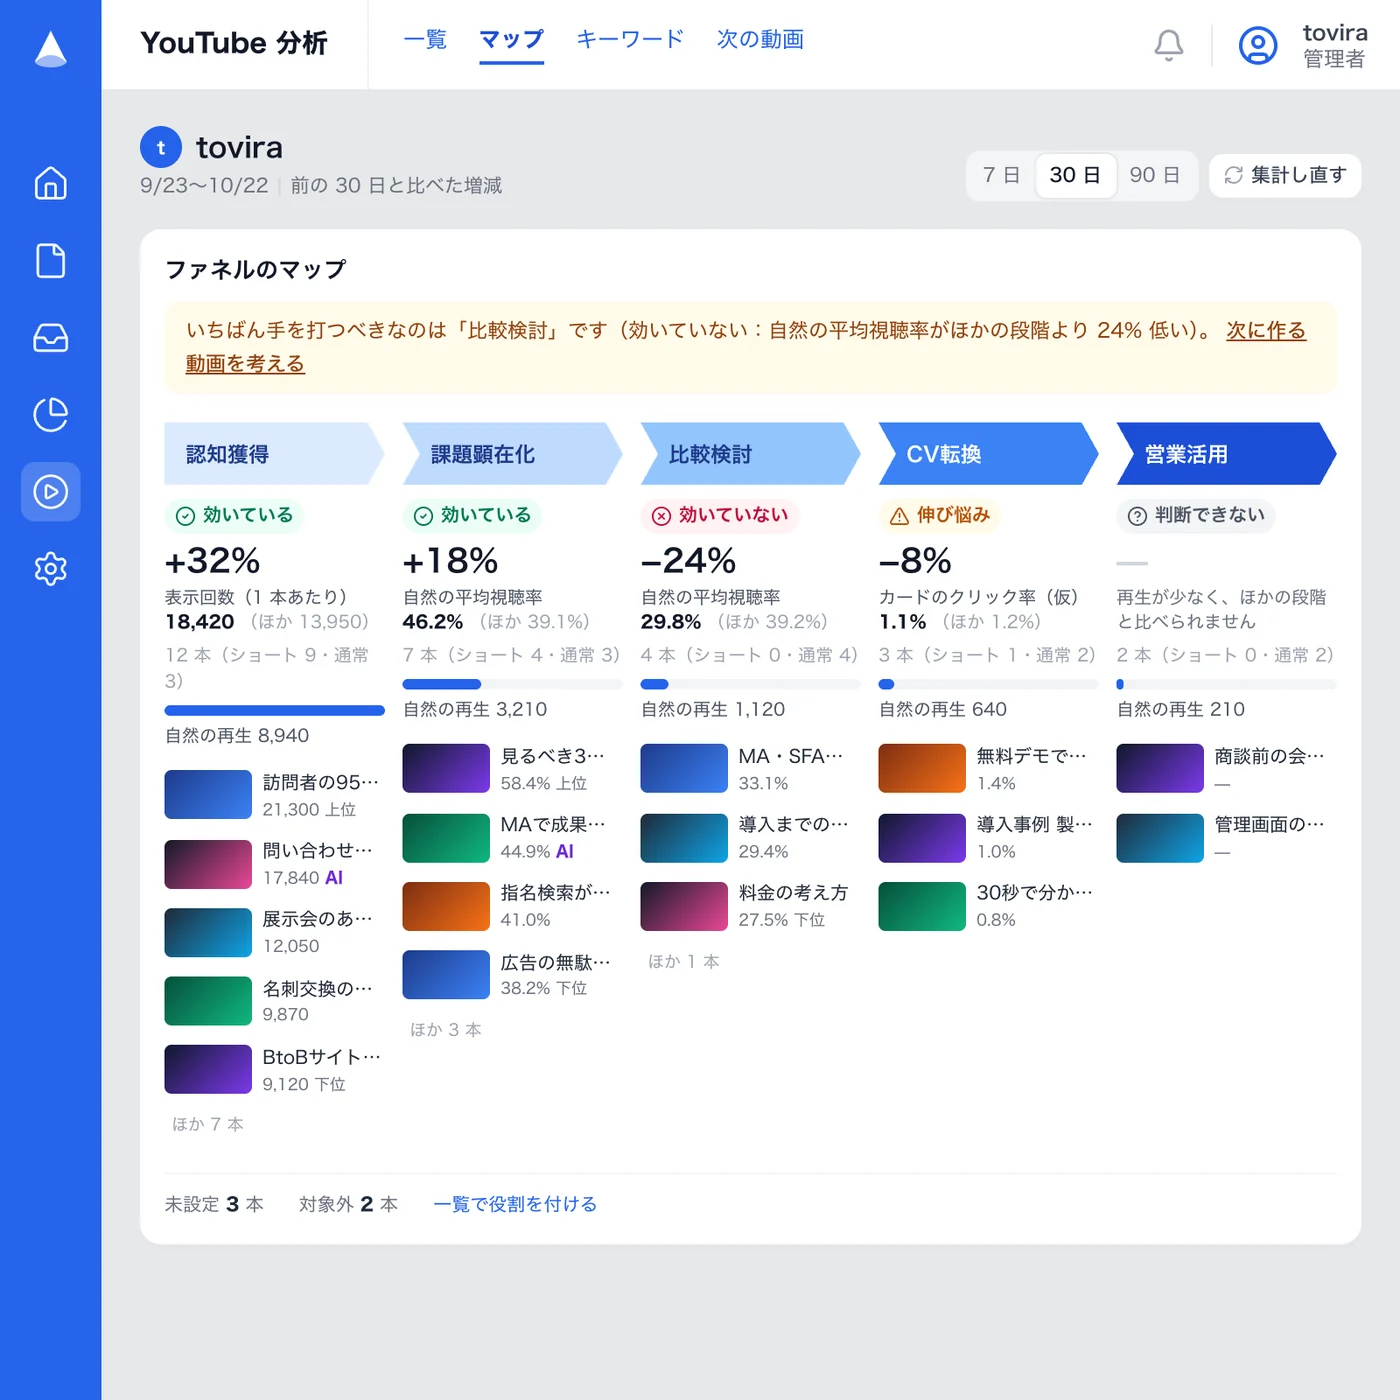The width and height of the screenshot is (1400, 1400).
Task: Open the document page icon in sidebar
Action: coord(50,260)
